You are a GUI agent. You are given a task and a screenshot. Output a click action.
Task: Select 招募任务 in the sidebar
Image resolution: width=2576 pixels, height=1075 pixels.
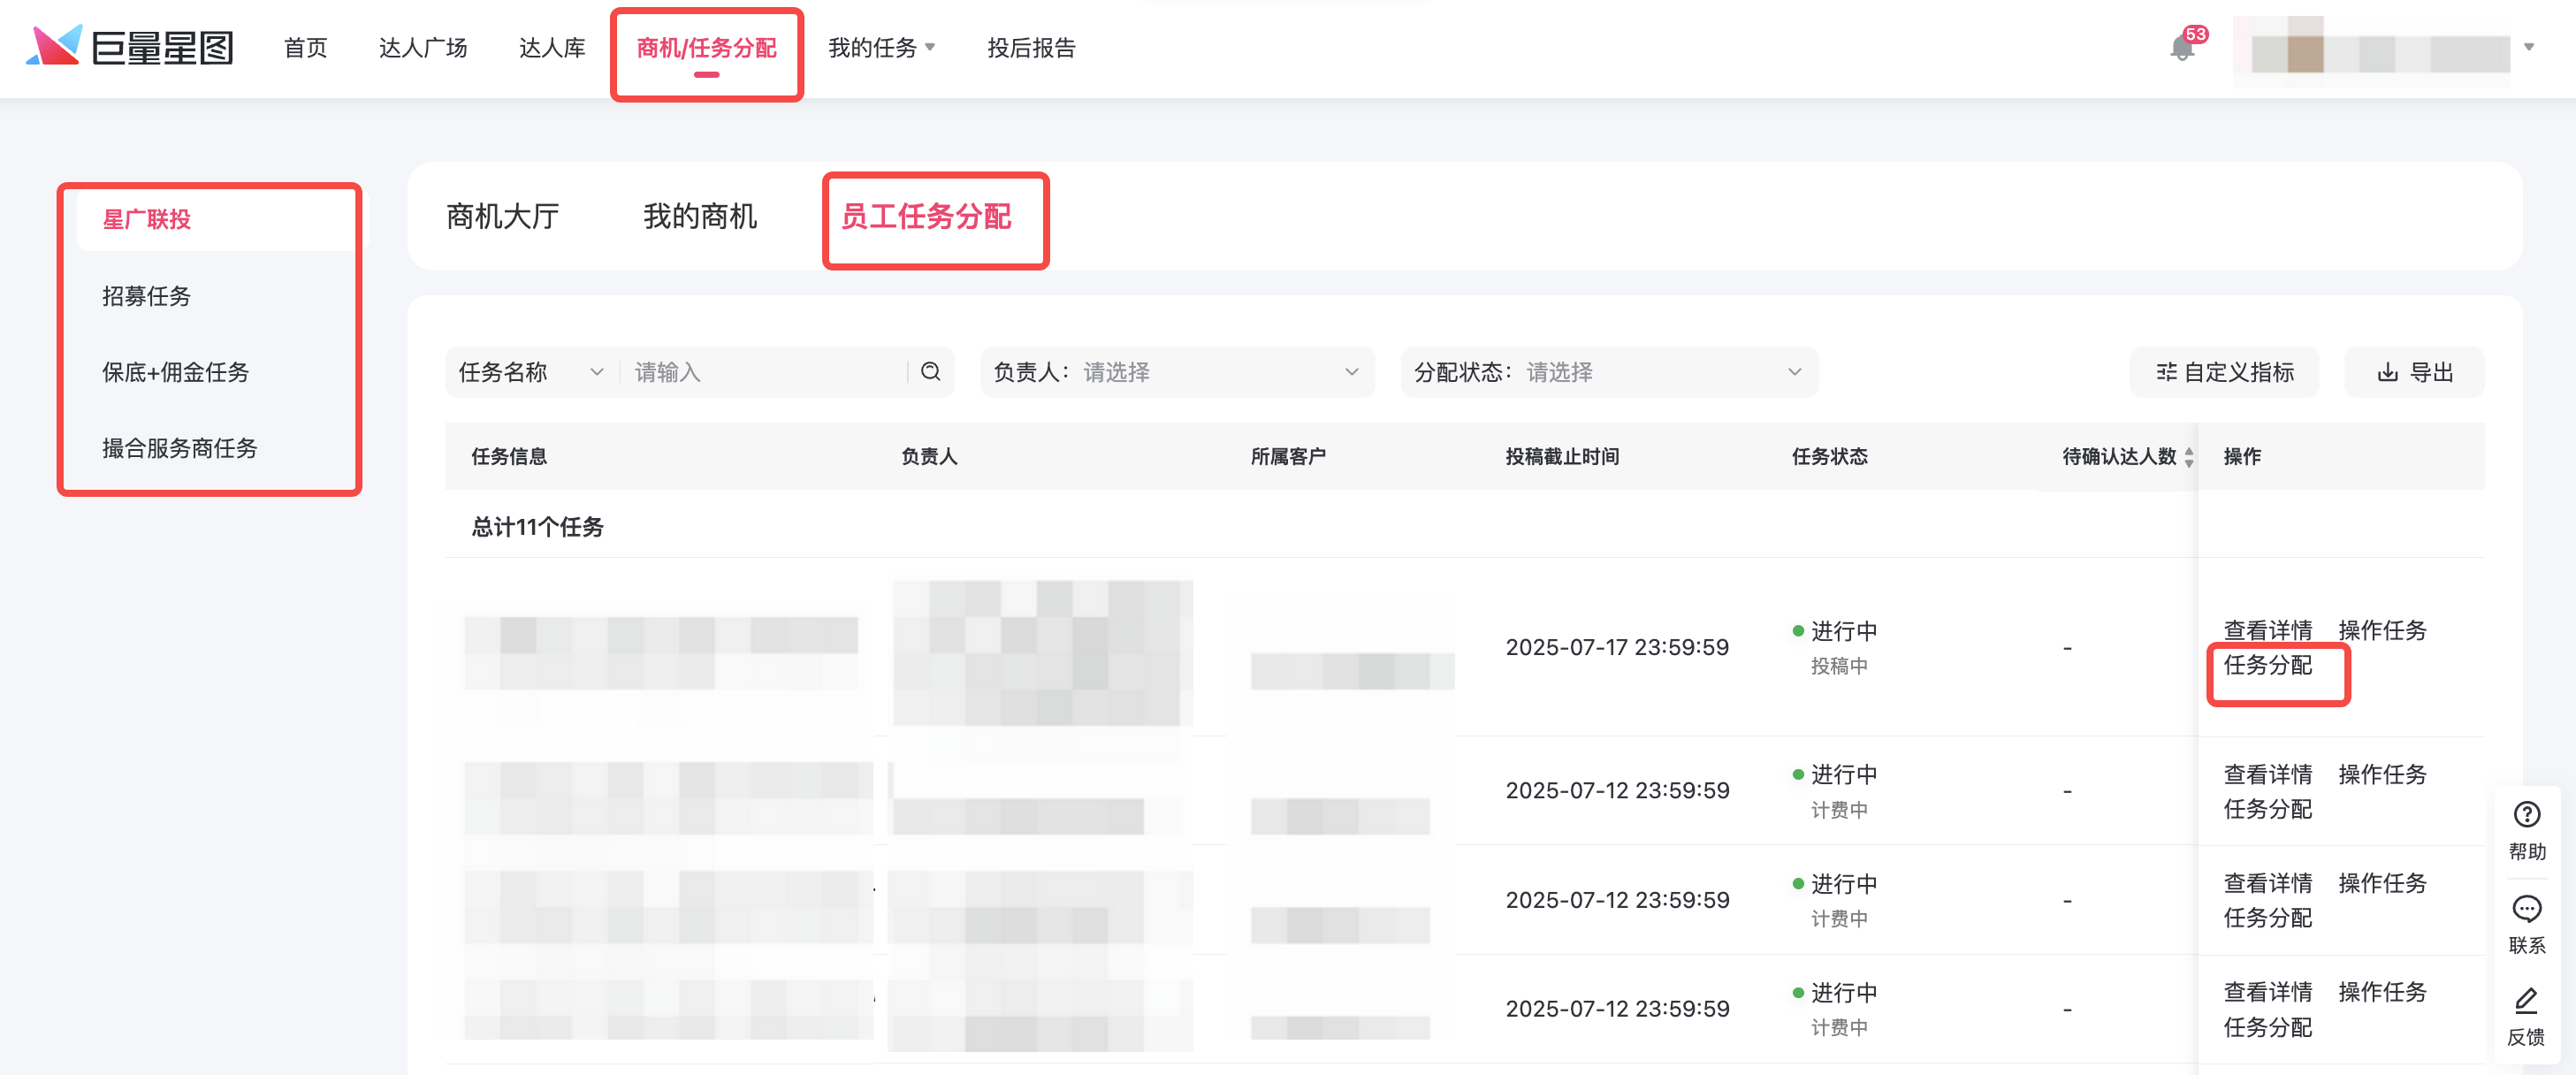tap(146, 295)
